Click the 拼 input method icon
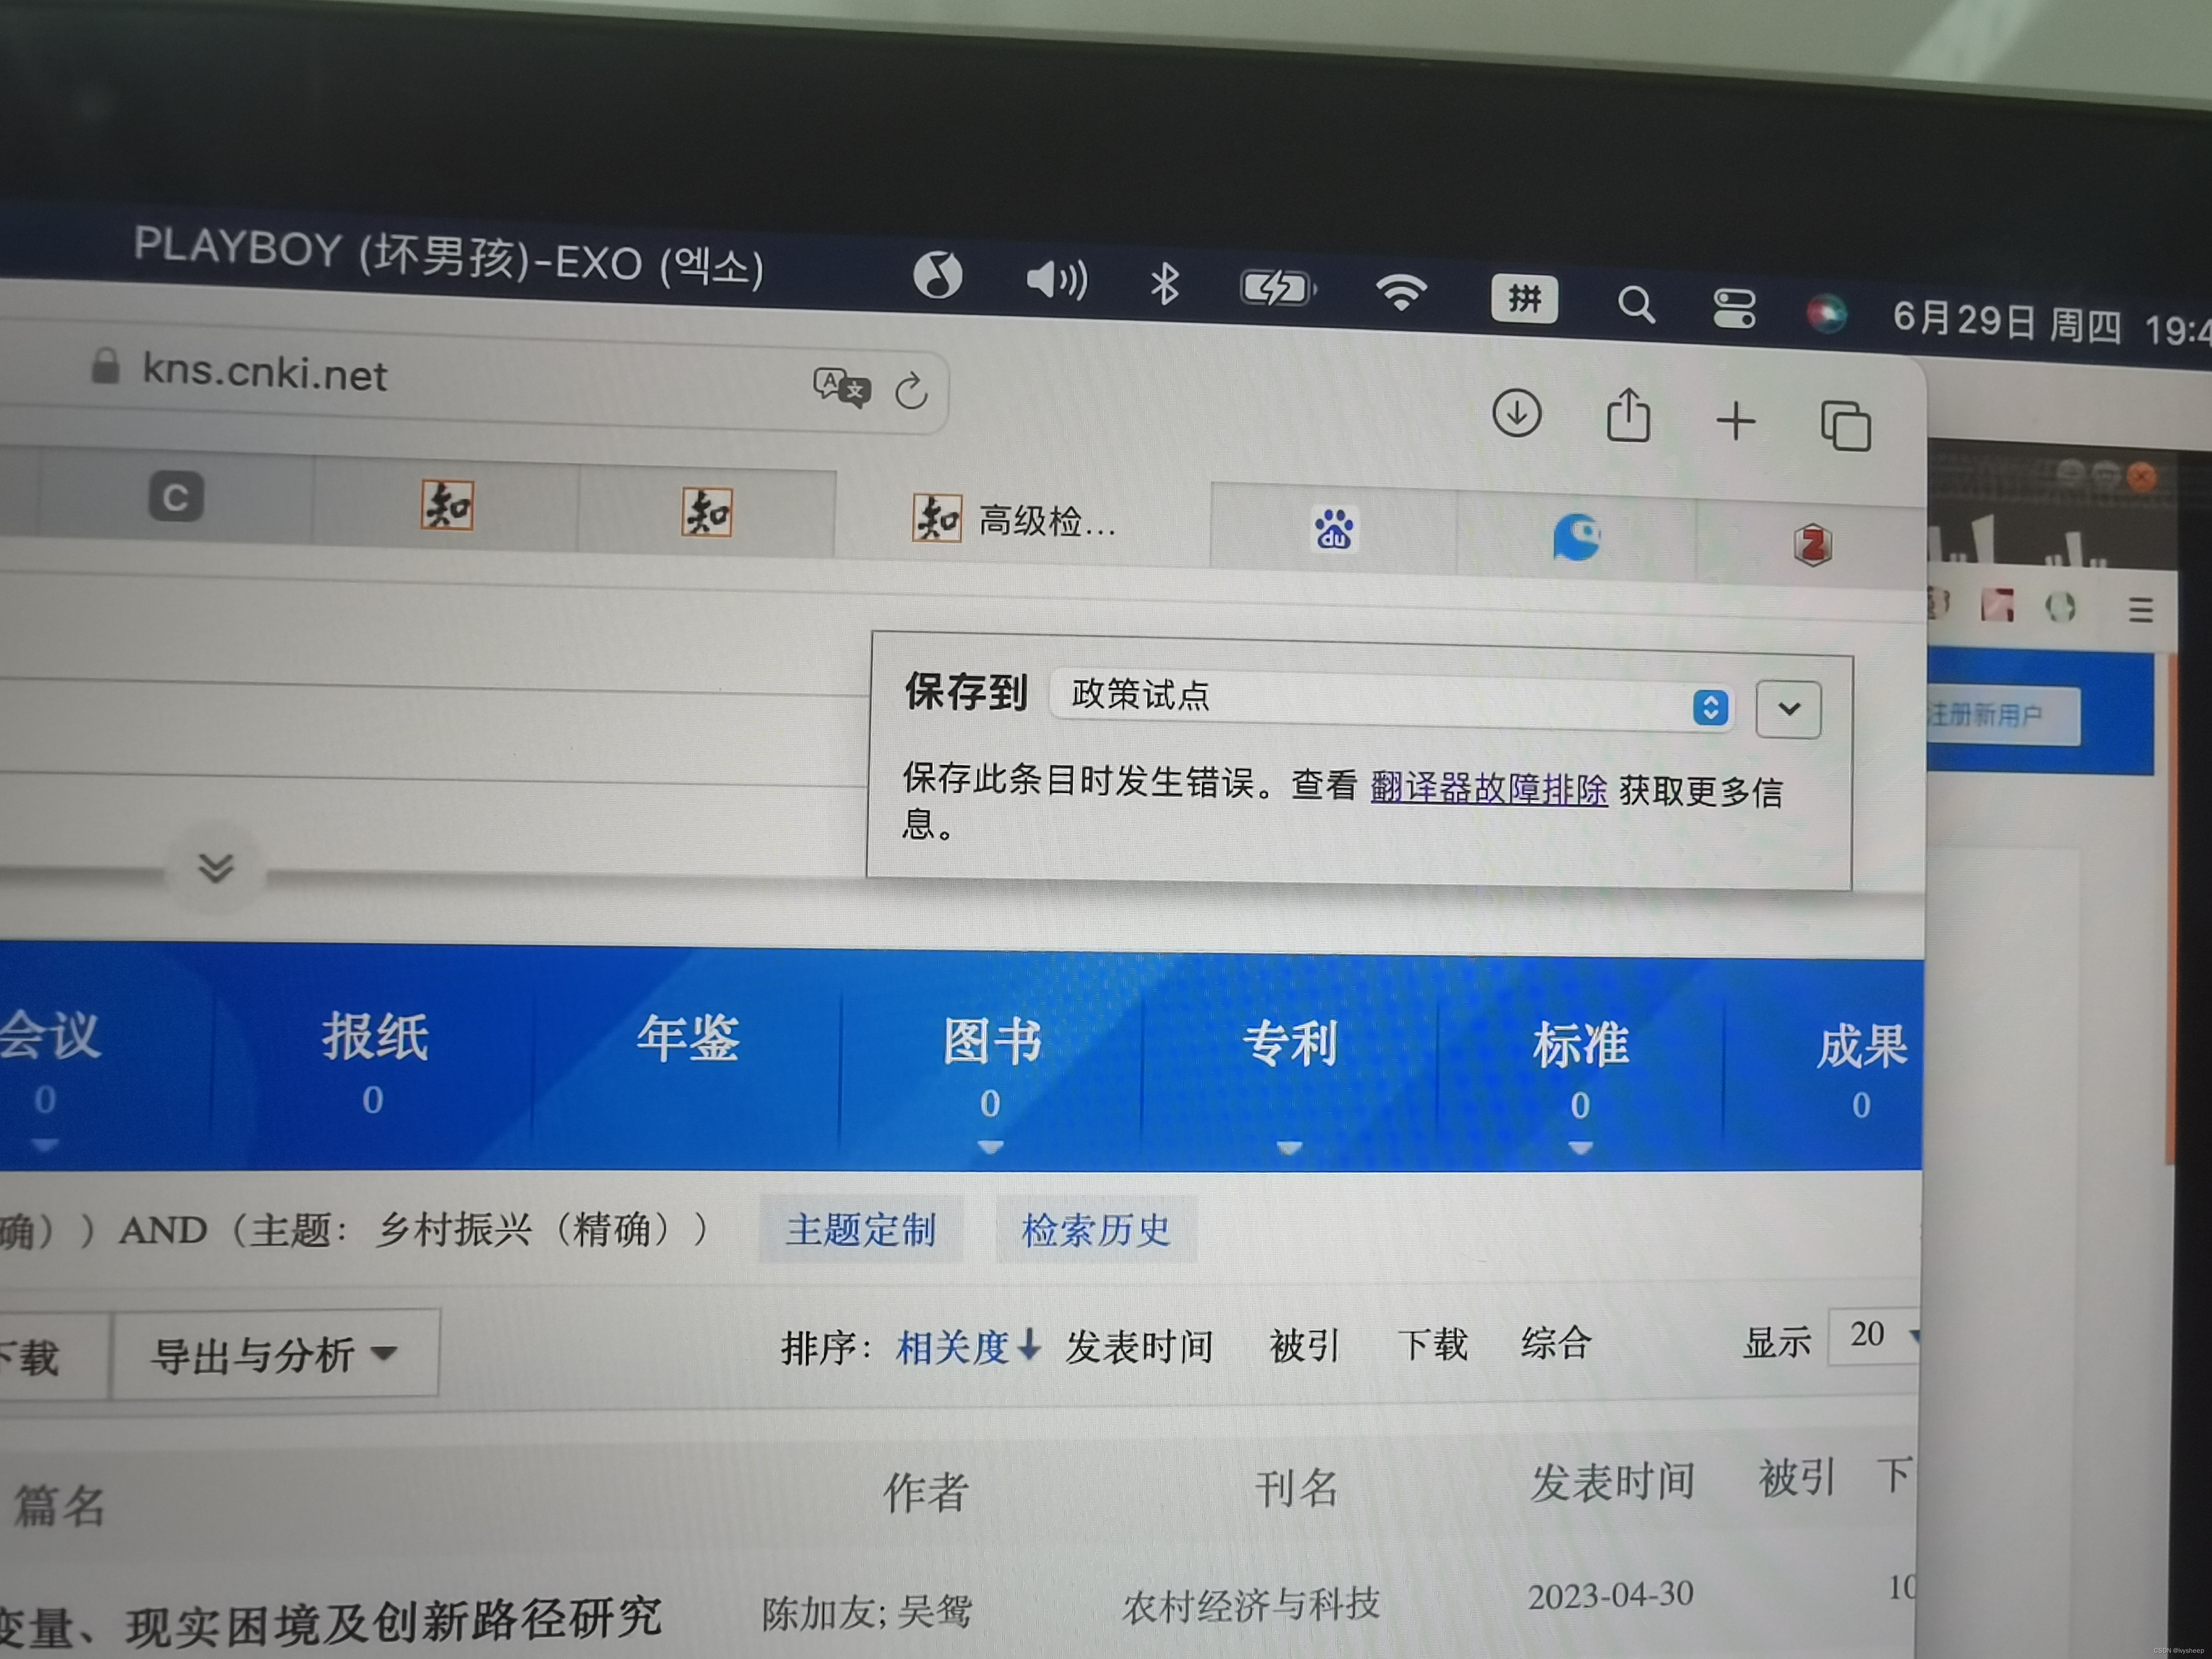Image resolution: width=2212 pixels, height=1659 pixels. pos(1524,298)
